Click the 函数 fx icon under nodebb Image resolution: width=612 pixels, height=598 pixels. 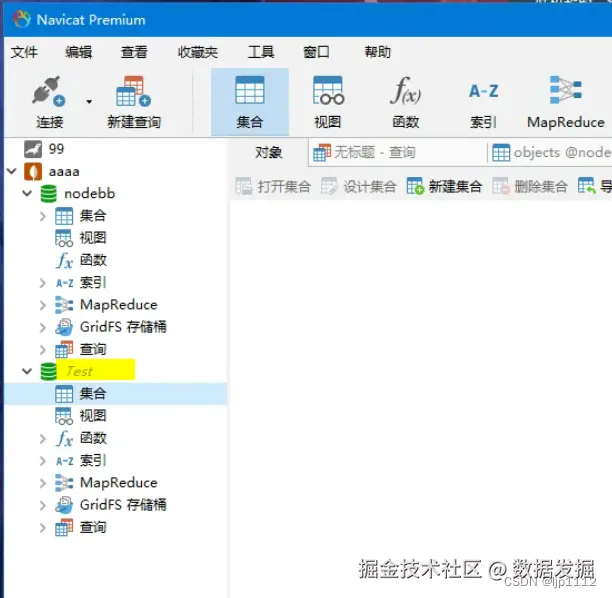(x=64, y=260)
